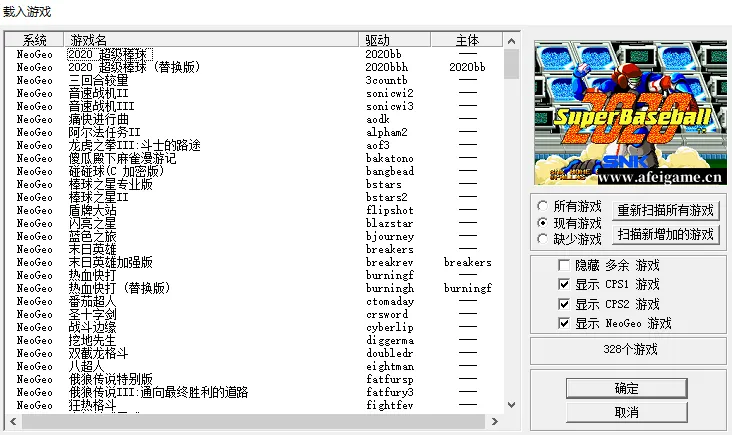
Task: Select the 所有游戏 radio option
Action: (542, 207)
